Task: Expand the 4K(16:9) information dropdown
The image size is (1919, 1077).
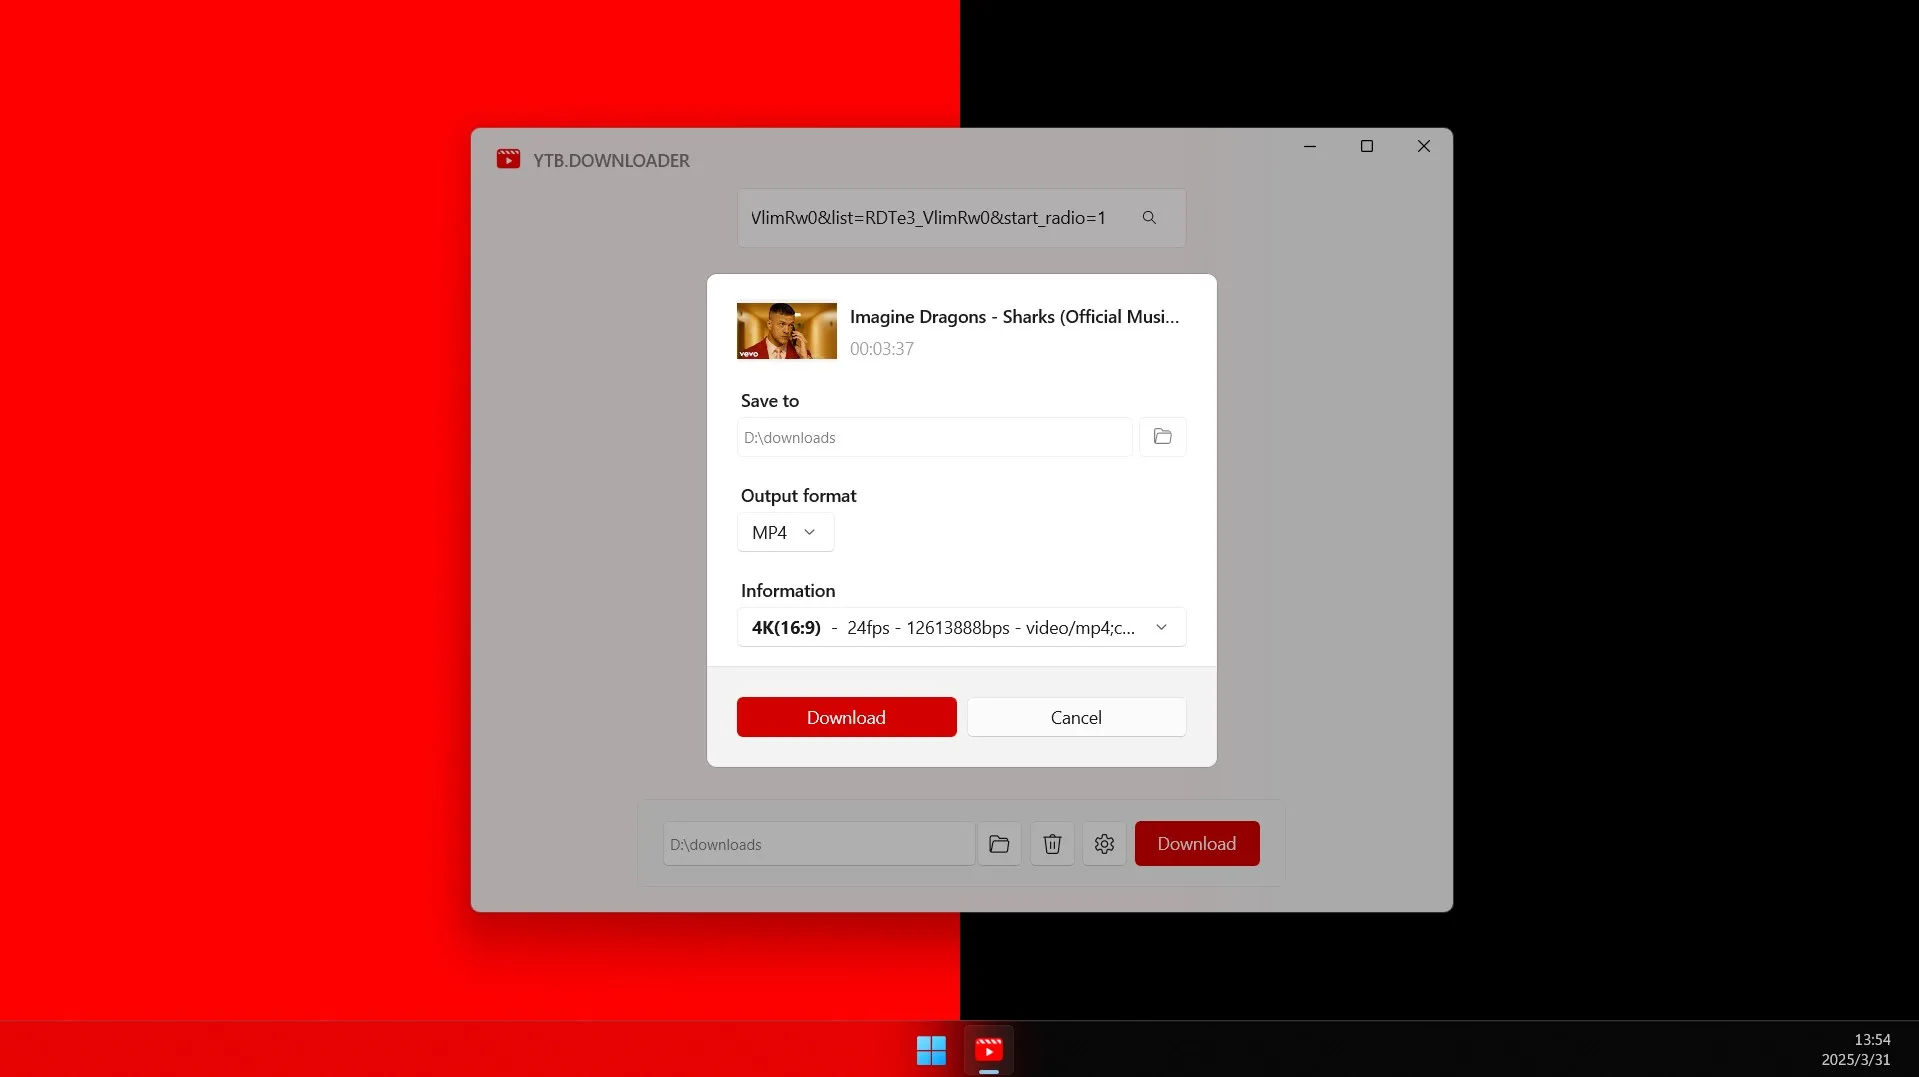Action: coord(961,627)
